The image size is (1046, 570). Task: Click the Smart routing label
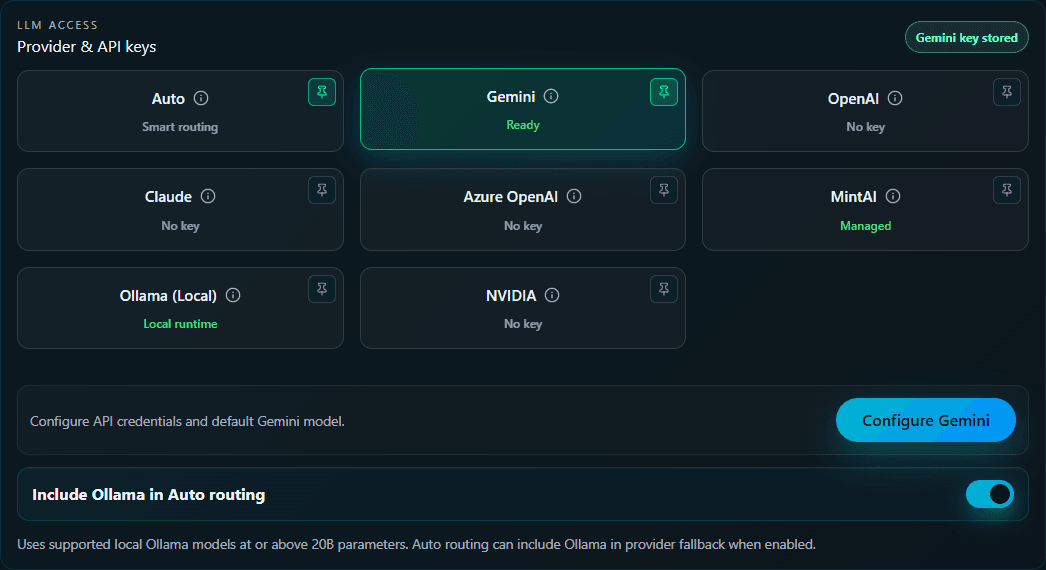[180, 127]
